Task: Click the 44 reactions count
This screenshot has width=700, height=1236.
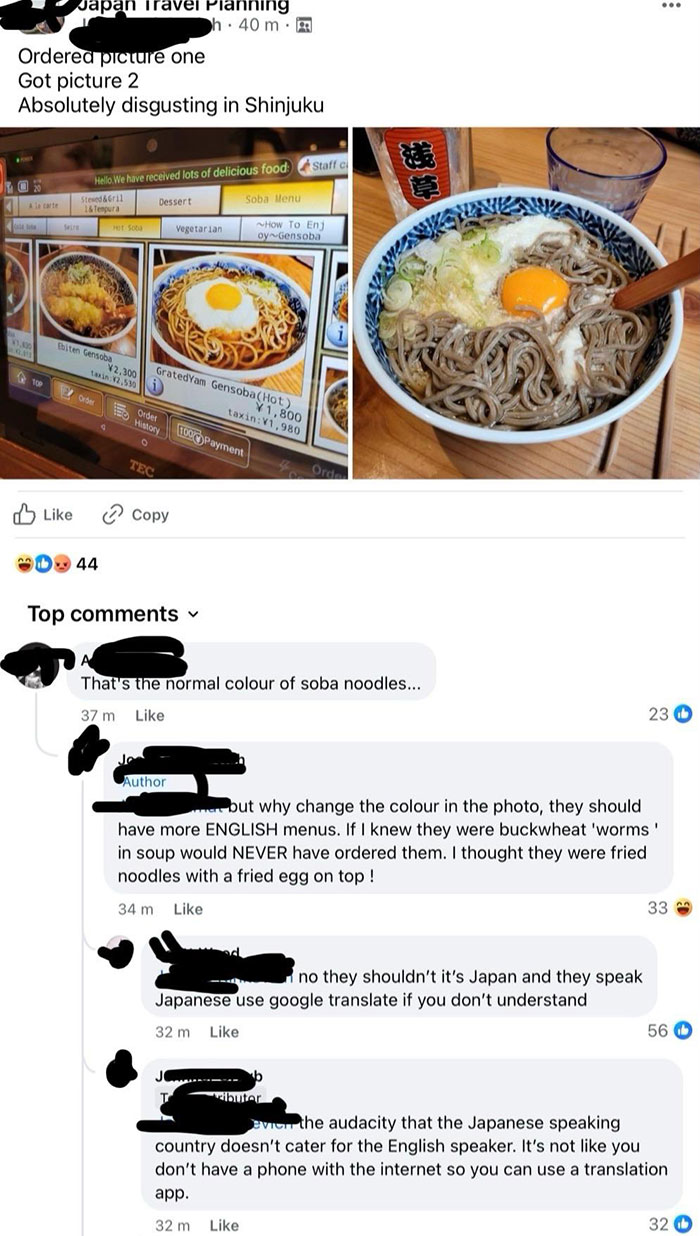Action: click(87, 564)
